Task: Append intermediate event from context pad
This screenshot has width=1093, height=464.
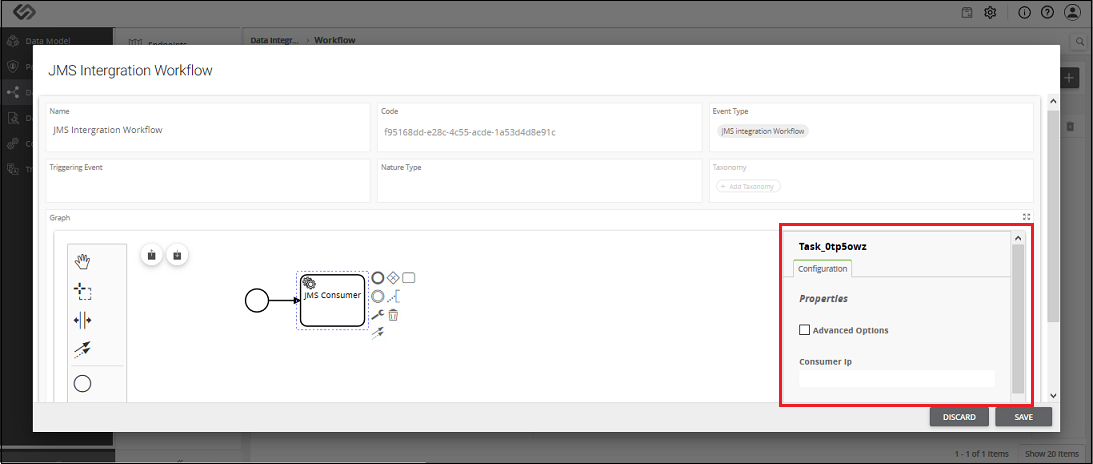Action: pyautogui.click(x=378, y=296)
